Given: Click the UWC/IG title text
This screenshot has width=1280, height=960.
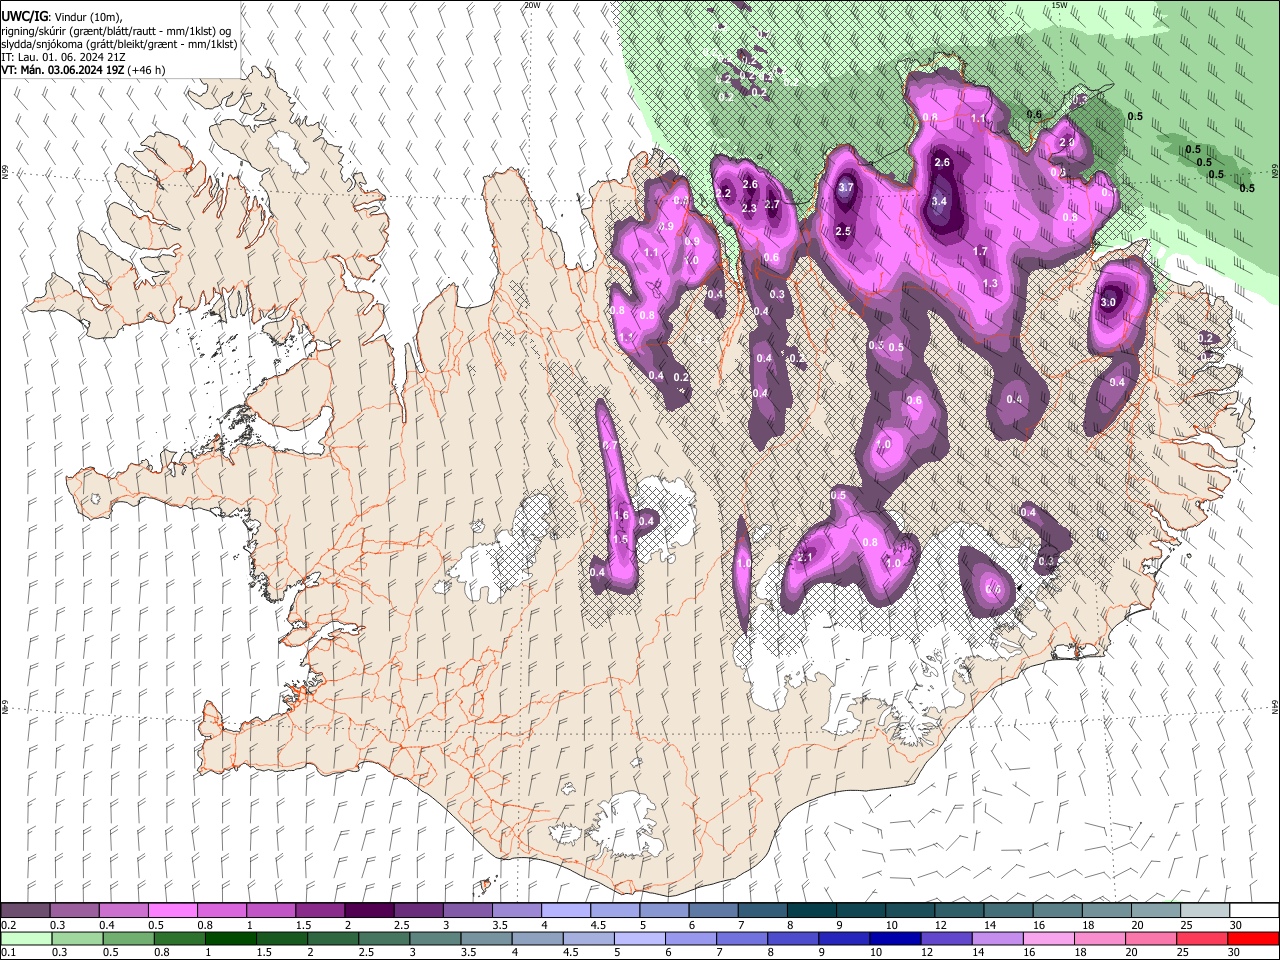Looking at the screenshot, I should [x=24, y=15].
